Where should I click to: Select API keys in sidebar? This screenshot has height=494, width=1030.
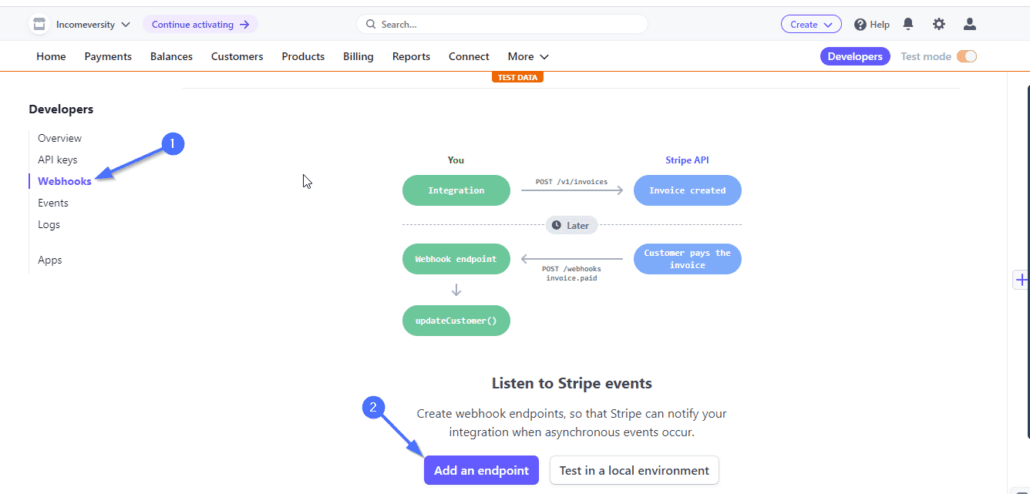point(57,160)
